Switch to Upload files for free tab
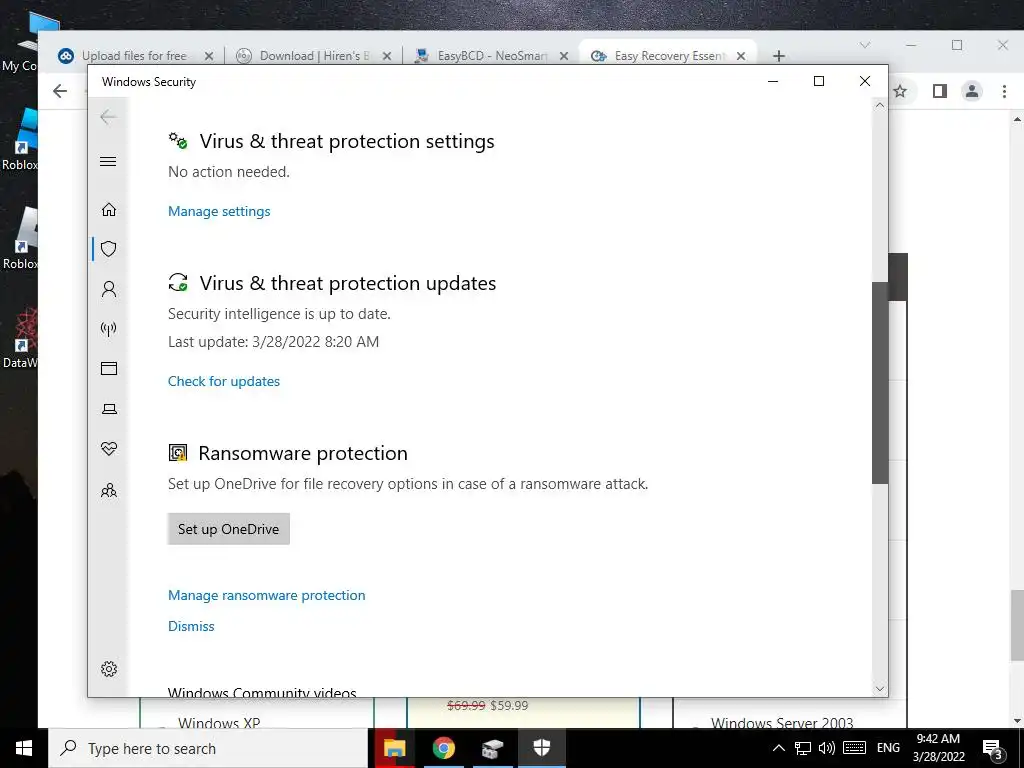Image resolution: width=1024 pixels, height=768 pixels. click(135, 56)
